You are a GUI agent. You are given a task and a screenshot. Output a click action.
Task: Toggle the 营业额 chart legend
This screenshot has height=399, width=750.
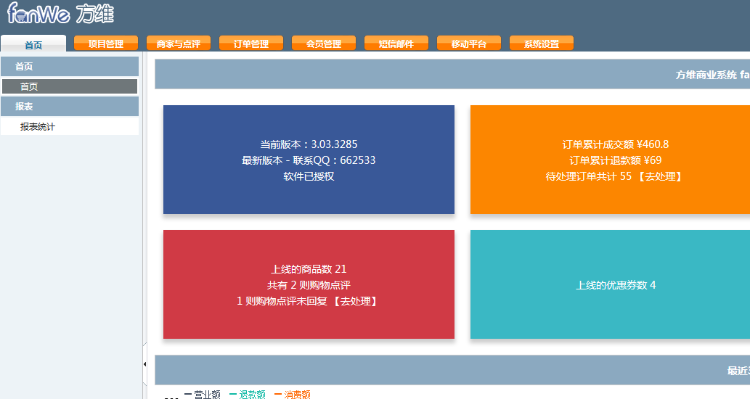(202, 395)
